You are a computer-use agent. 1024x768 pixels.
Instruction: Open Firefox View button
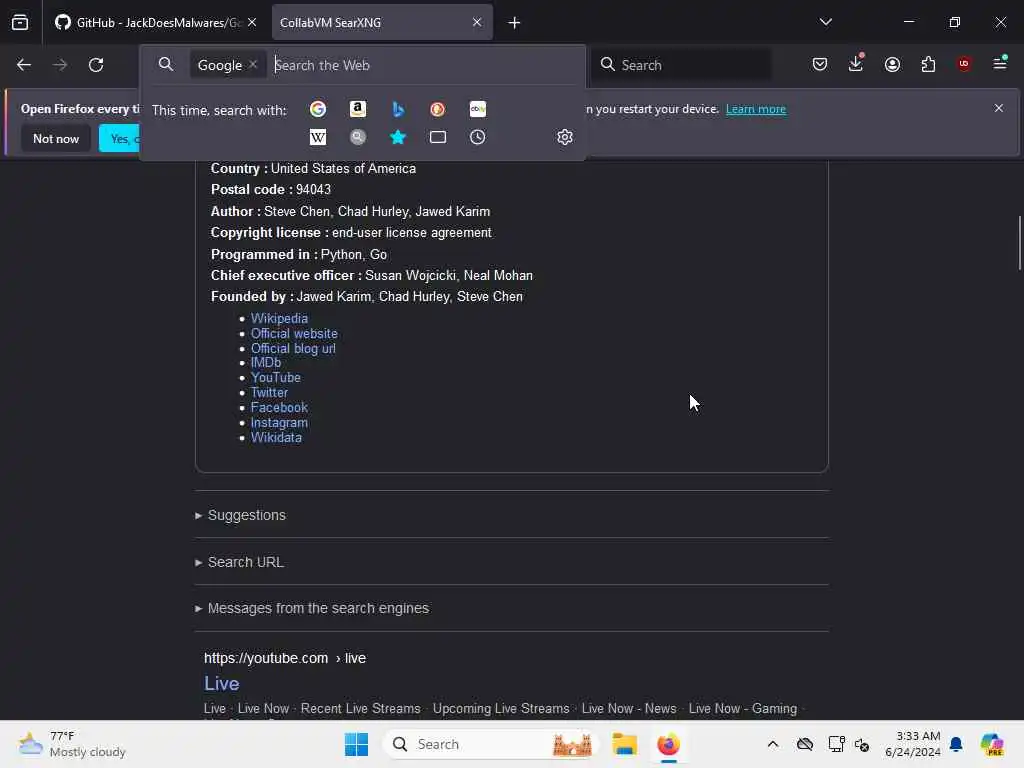click(x=20, y=23)
